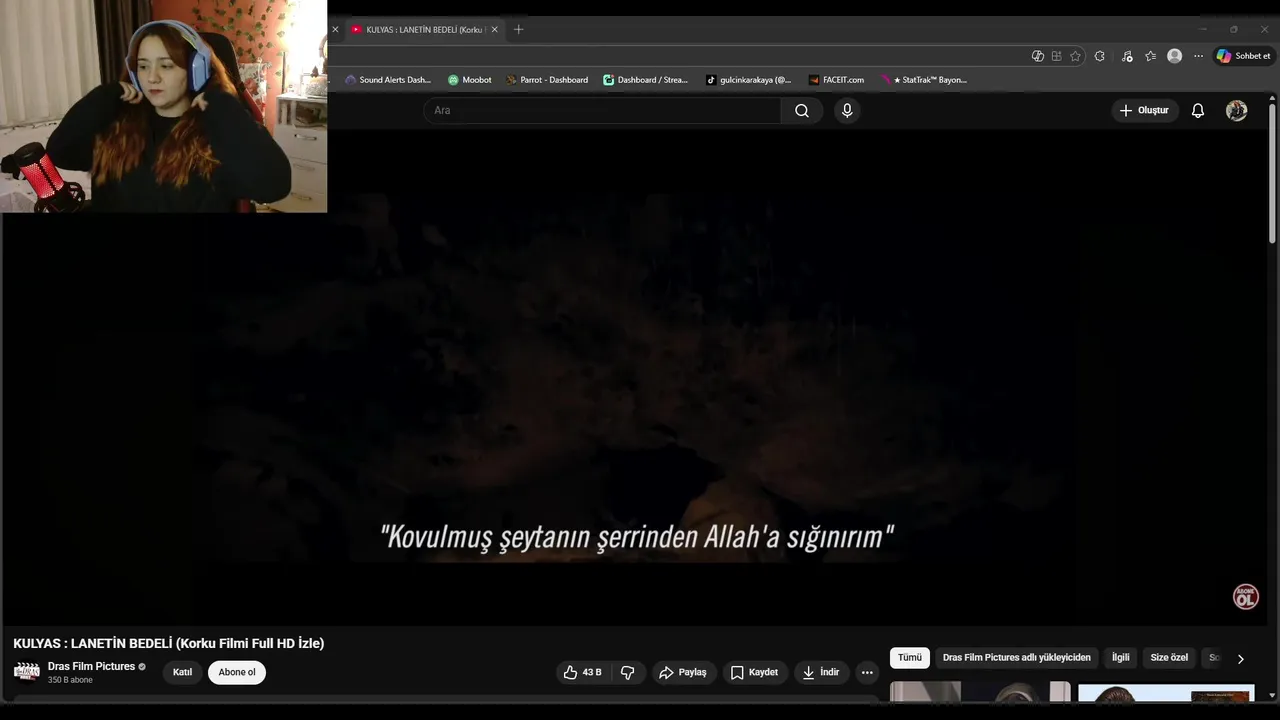Open Dashboard / Stream bookmark
1280x720 pixels.
[645, 80]
